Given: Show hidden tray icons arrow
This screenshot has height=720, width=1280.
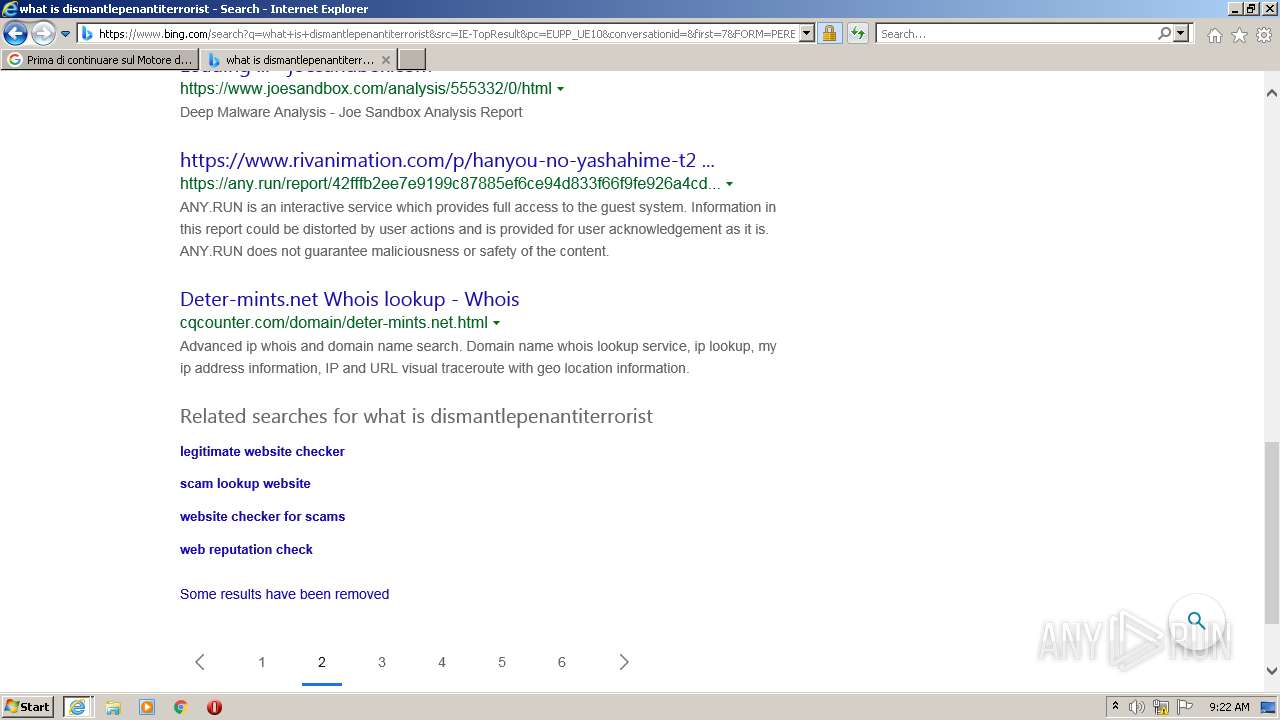Looking at the screenshot, I should [x=1116, y=707].
